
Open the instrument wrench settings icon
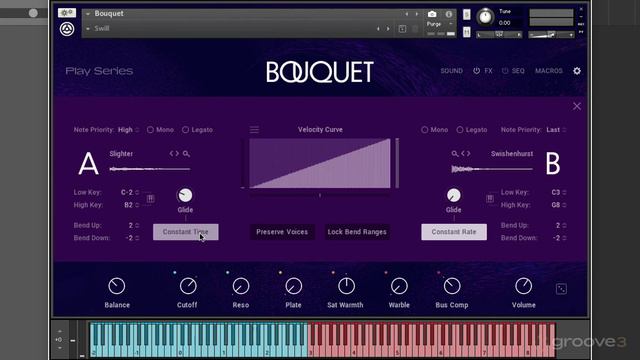tap(67, 13)
